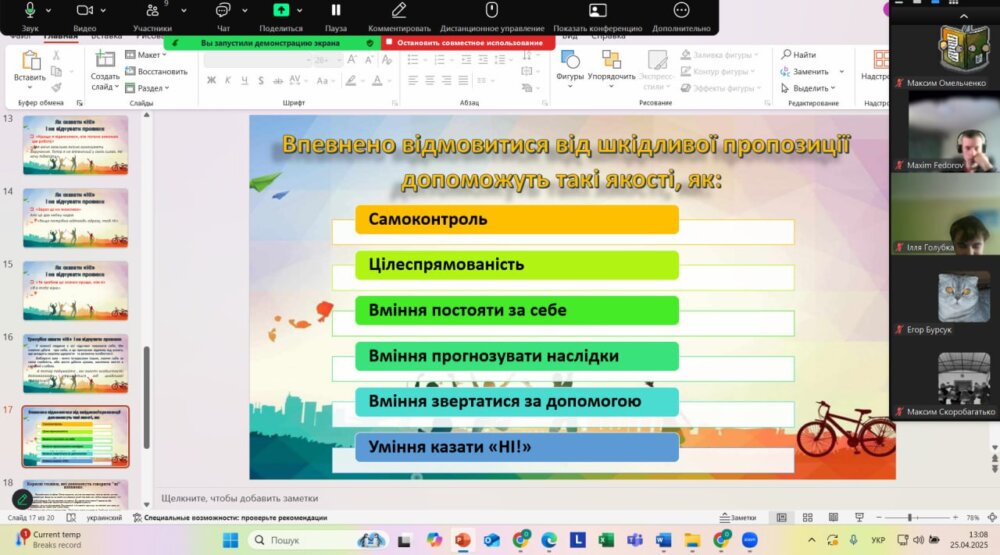Open Excel from the taskbar
The image size is (1000, 555).
pyautogui.click(x=606, y=540)
